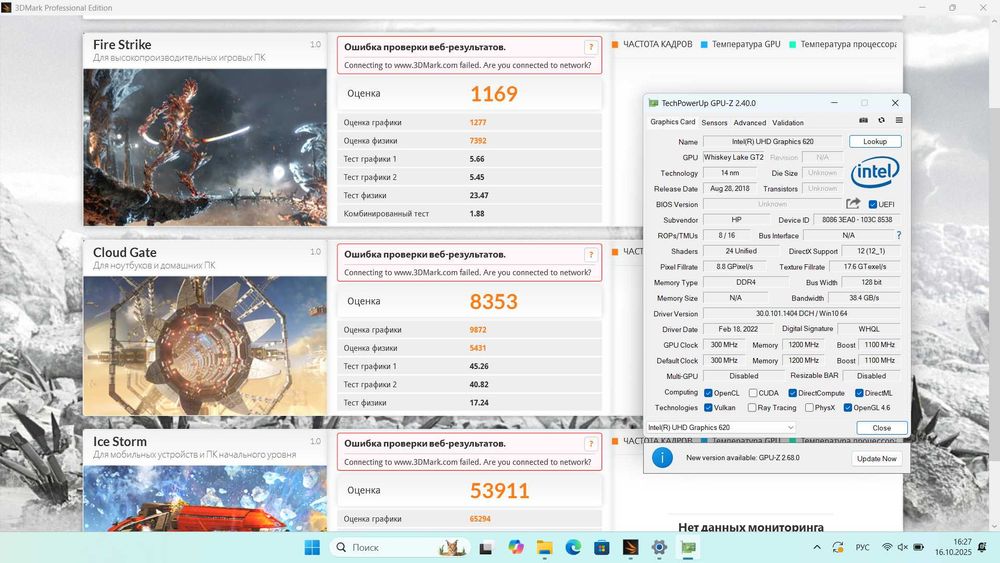
Task: Open Fire Strike error help question icon
Action: point(591,47)
